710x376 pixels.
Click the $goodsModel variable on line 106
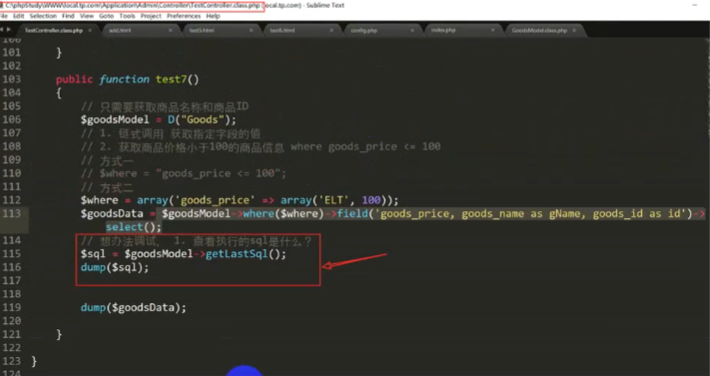tap(115, 120)
